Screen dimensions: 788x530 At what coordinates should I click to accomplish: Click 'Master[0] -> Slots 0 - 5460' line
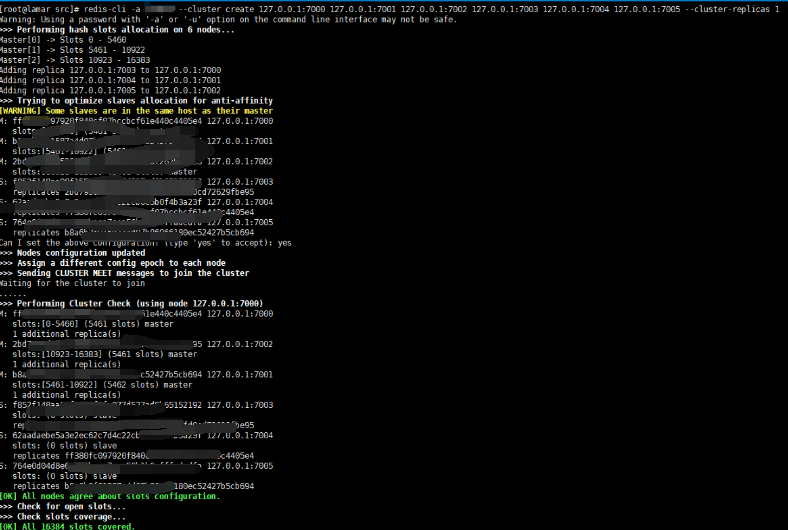pyautogui.click(x=63, y=40)
